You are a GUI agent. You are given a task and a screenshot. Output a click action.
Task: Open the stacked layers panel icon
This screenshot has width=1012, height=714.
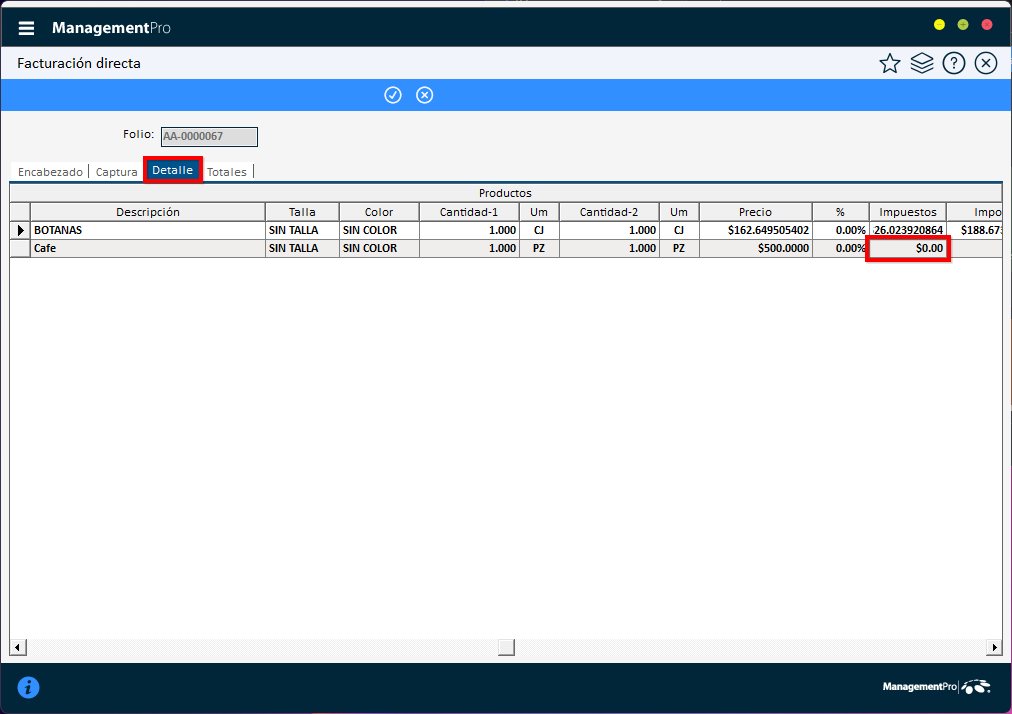pyautogui.click(x=922, y=62)
